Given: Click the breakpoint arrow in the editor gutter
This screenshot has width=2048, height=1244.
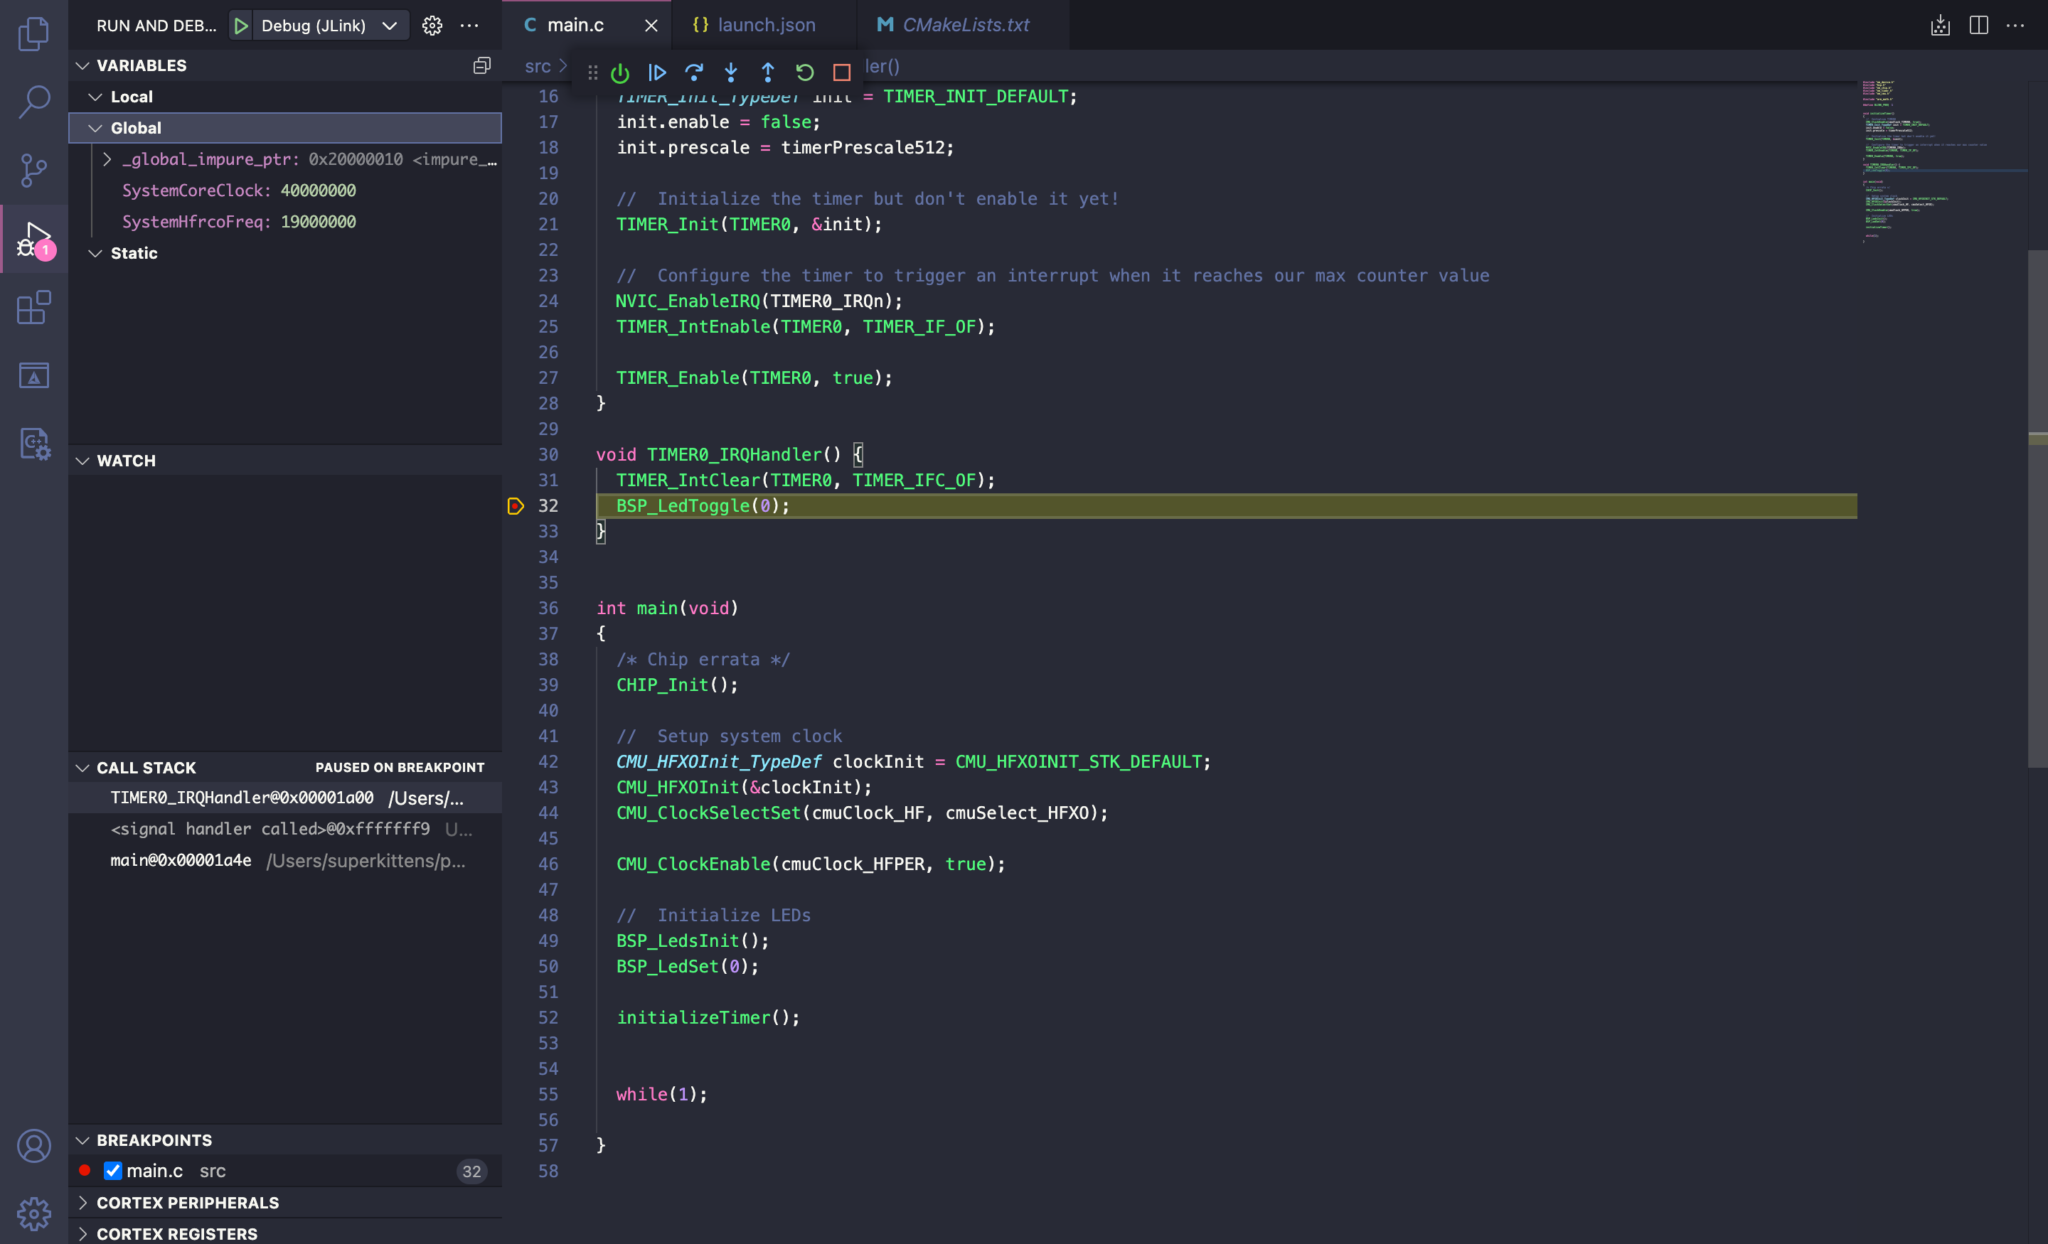Looking at the screenshot, I should click(516, 506).
